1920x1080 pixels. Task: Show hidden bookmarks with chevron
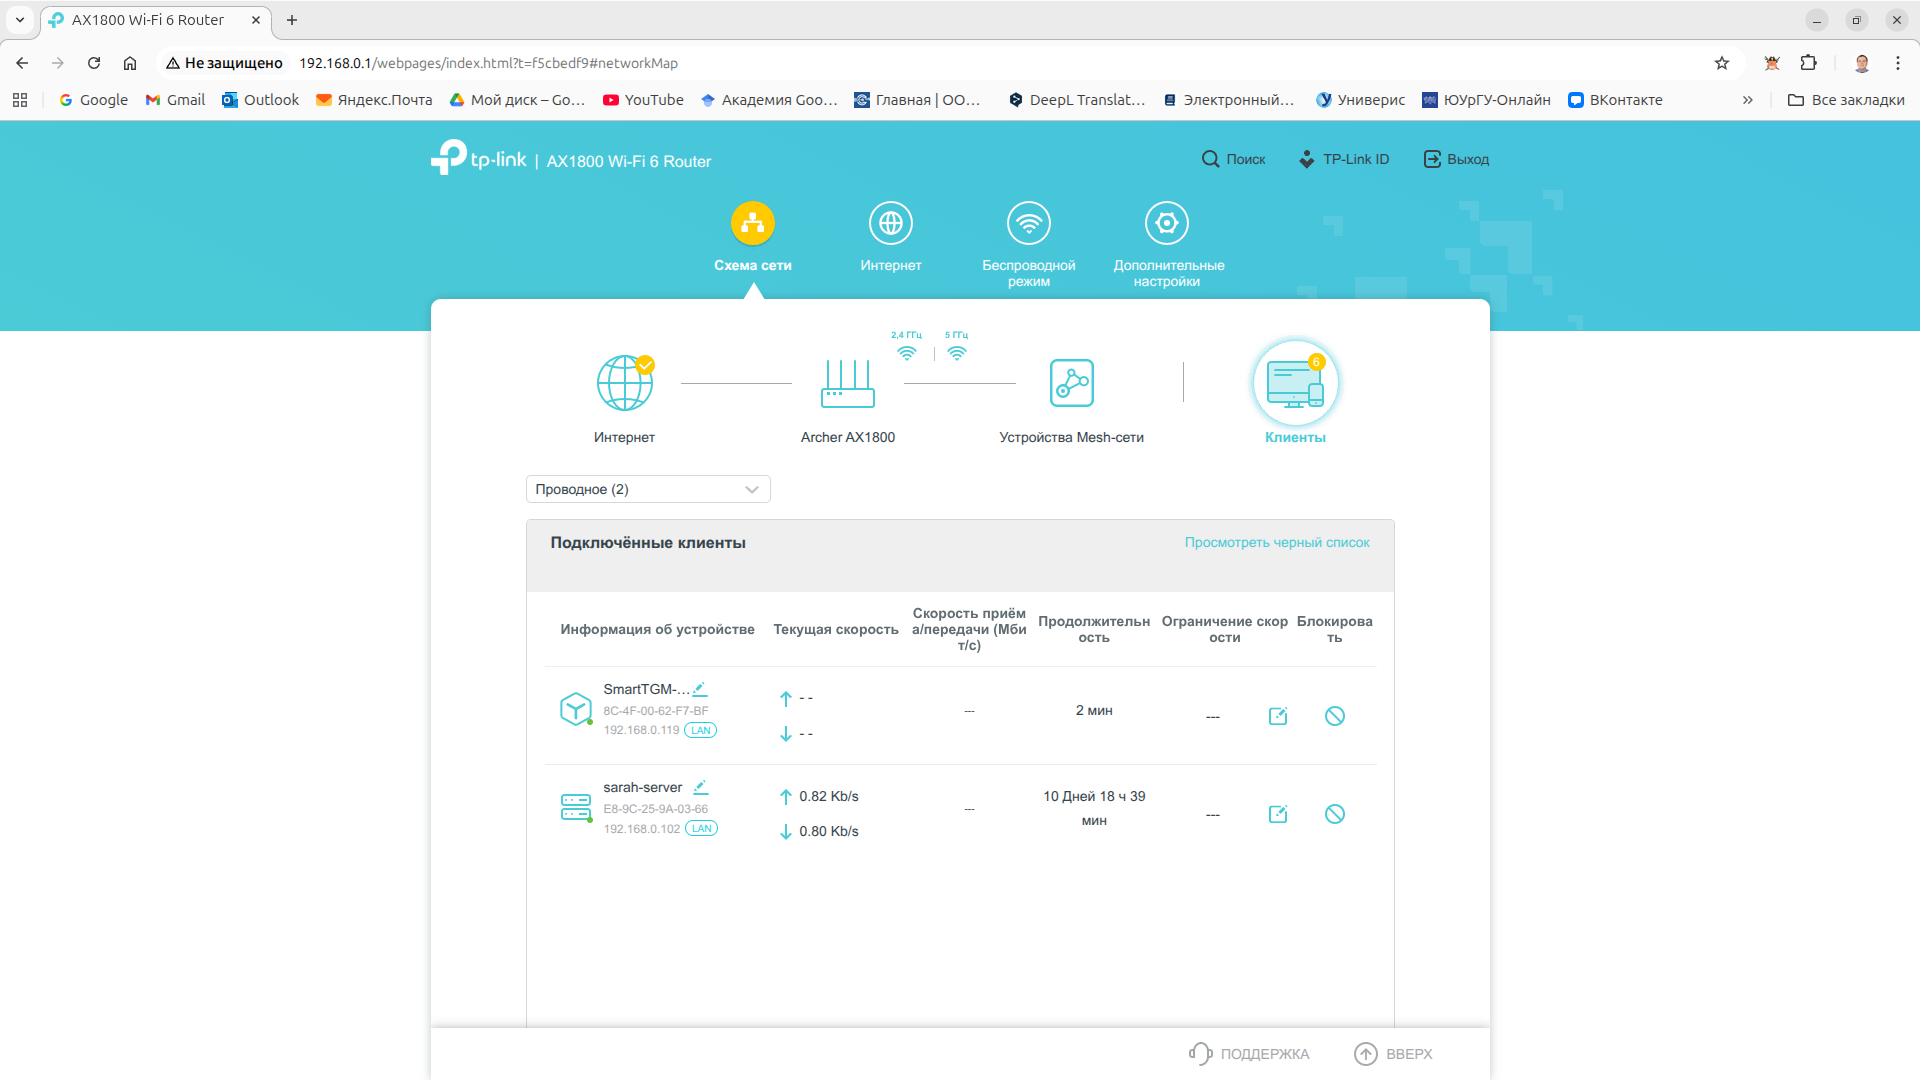coord(1747,100)
